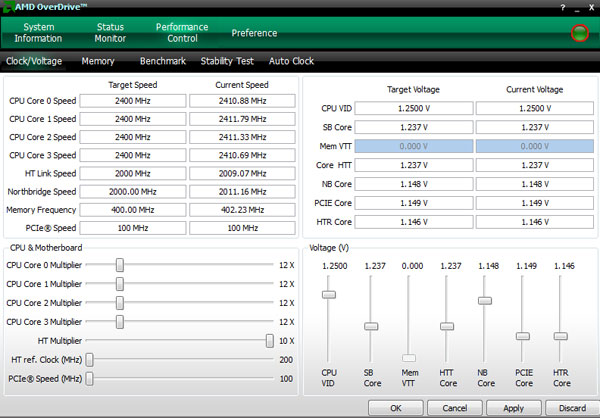The image size is (600, 418).
Task: Click current speed value 2410.88 MHz
Action: pyautogui.click(x=242, y=101)
